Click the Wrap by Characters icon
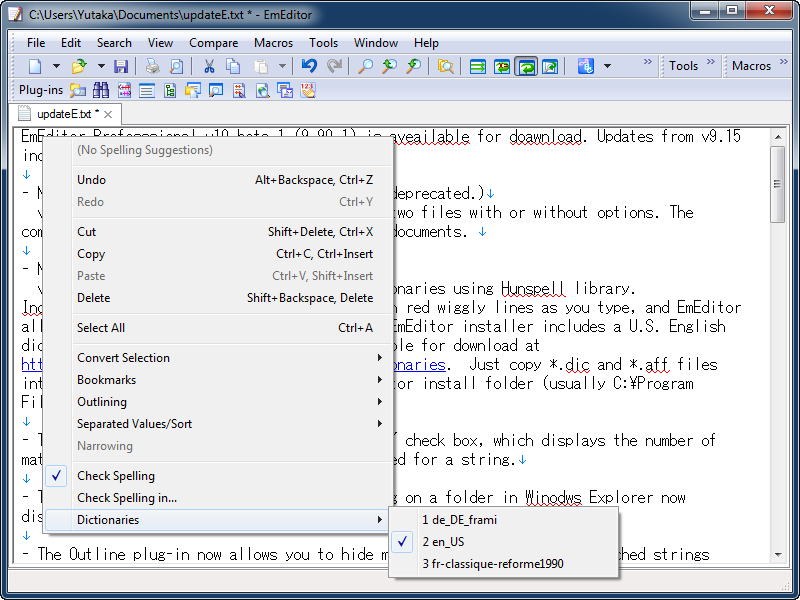This screenshot has width=800, height=600. 502,66
